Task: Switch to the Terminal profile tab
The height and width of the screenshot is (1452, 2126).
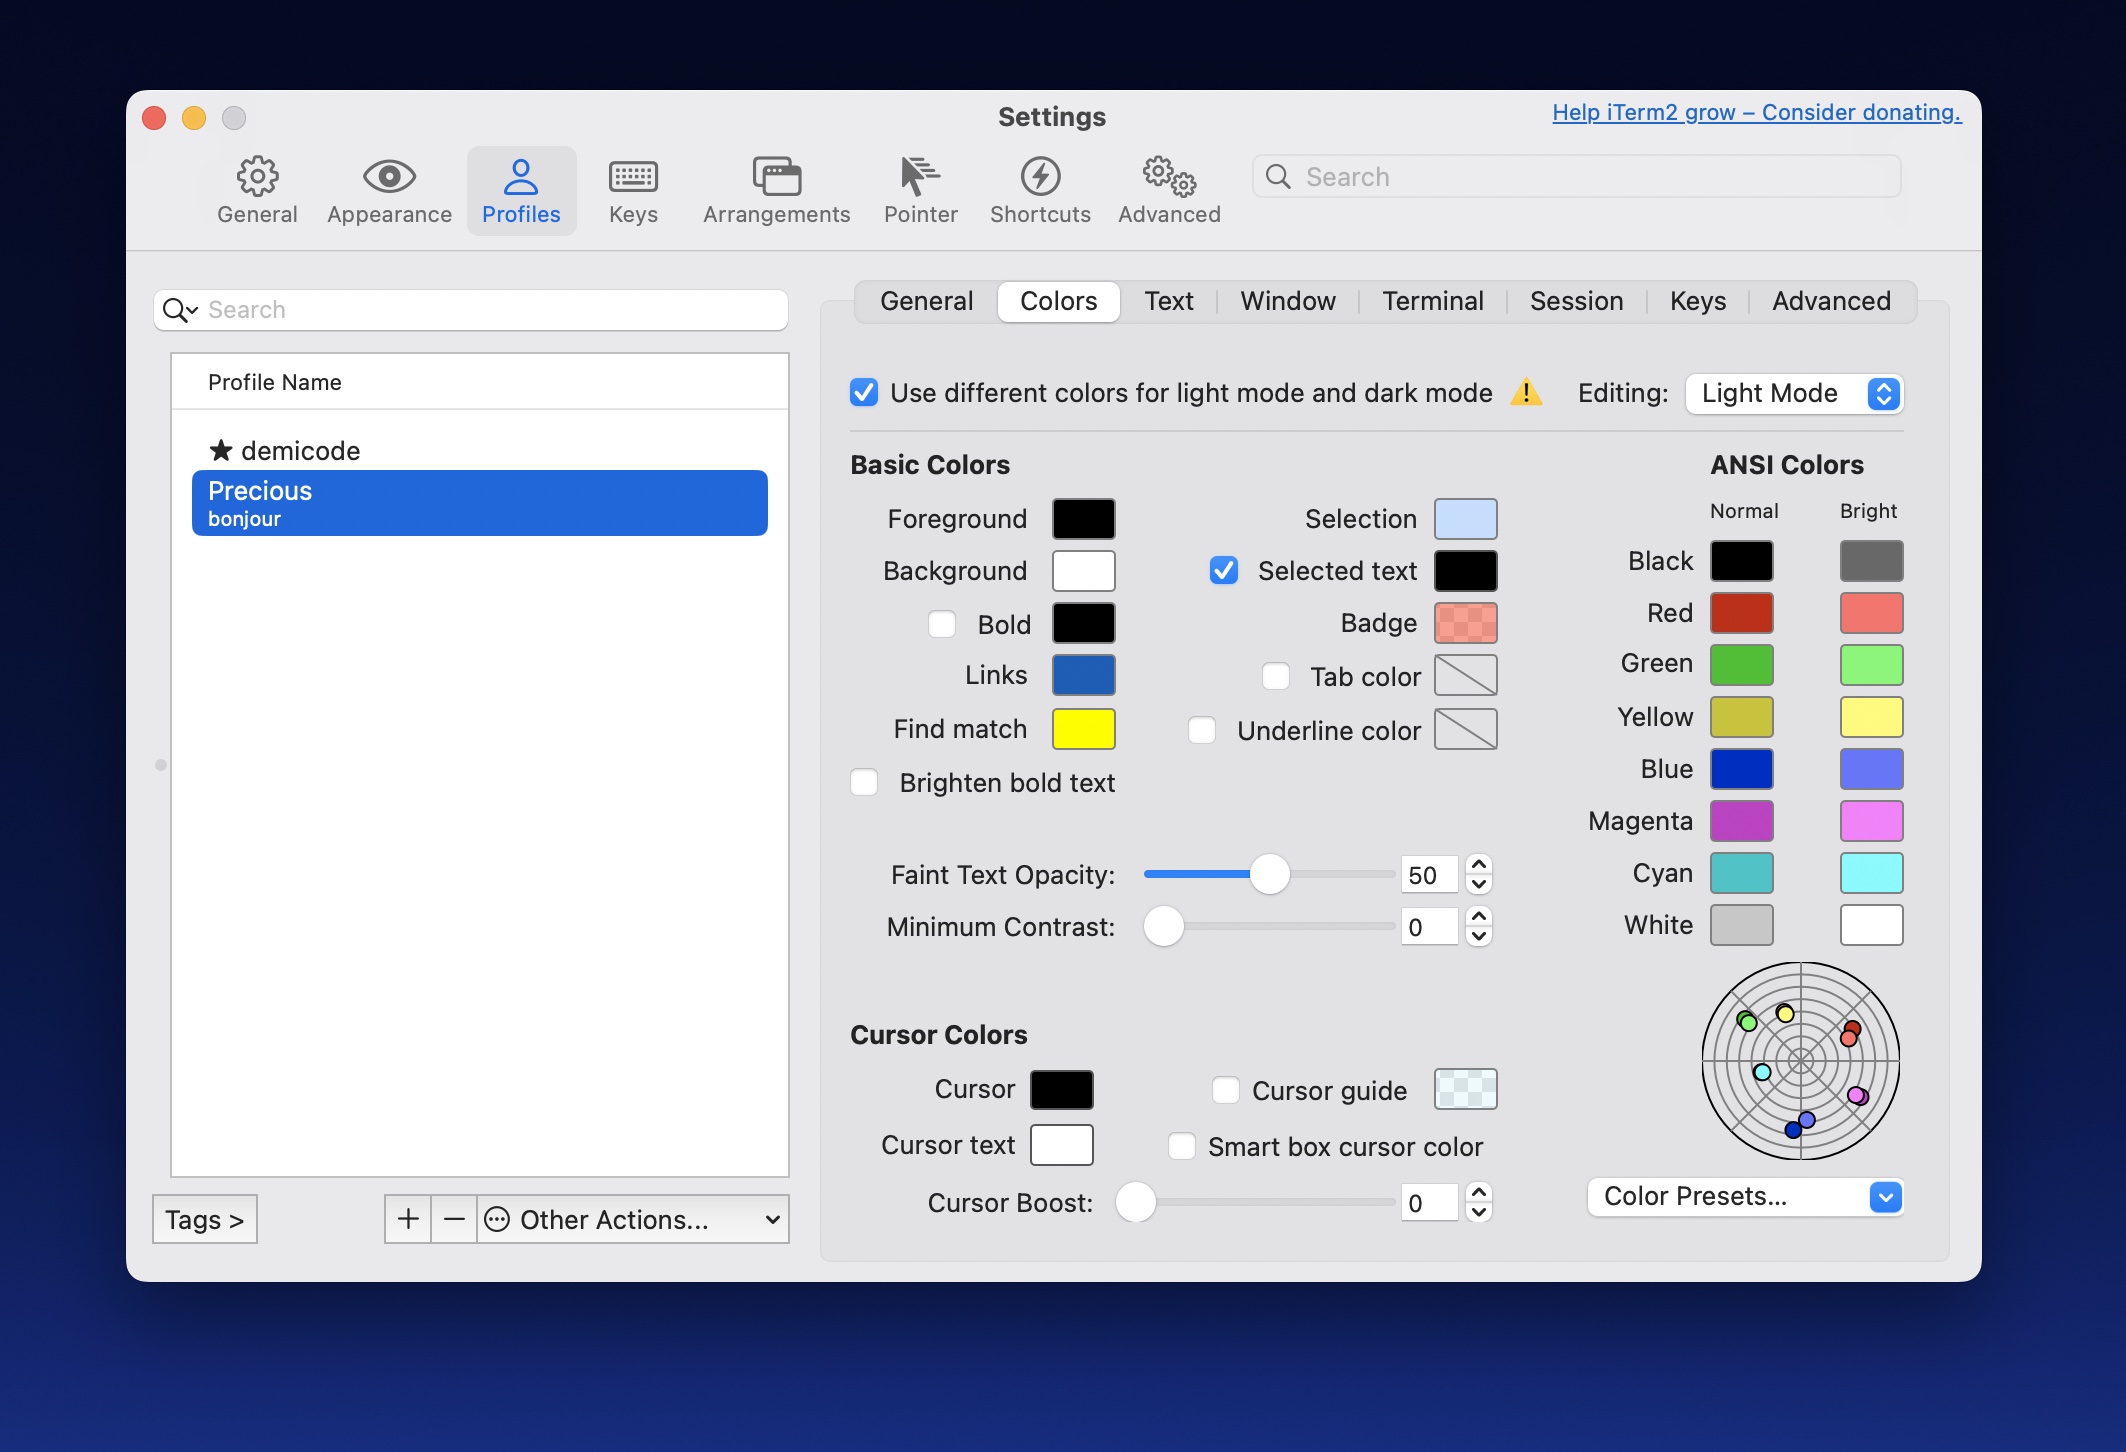Action: tap(1432, 301)
